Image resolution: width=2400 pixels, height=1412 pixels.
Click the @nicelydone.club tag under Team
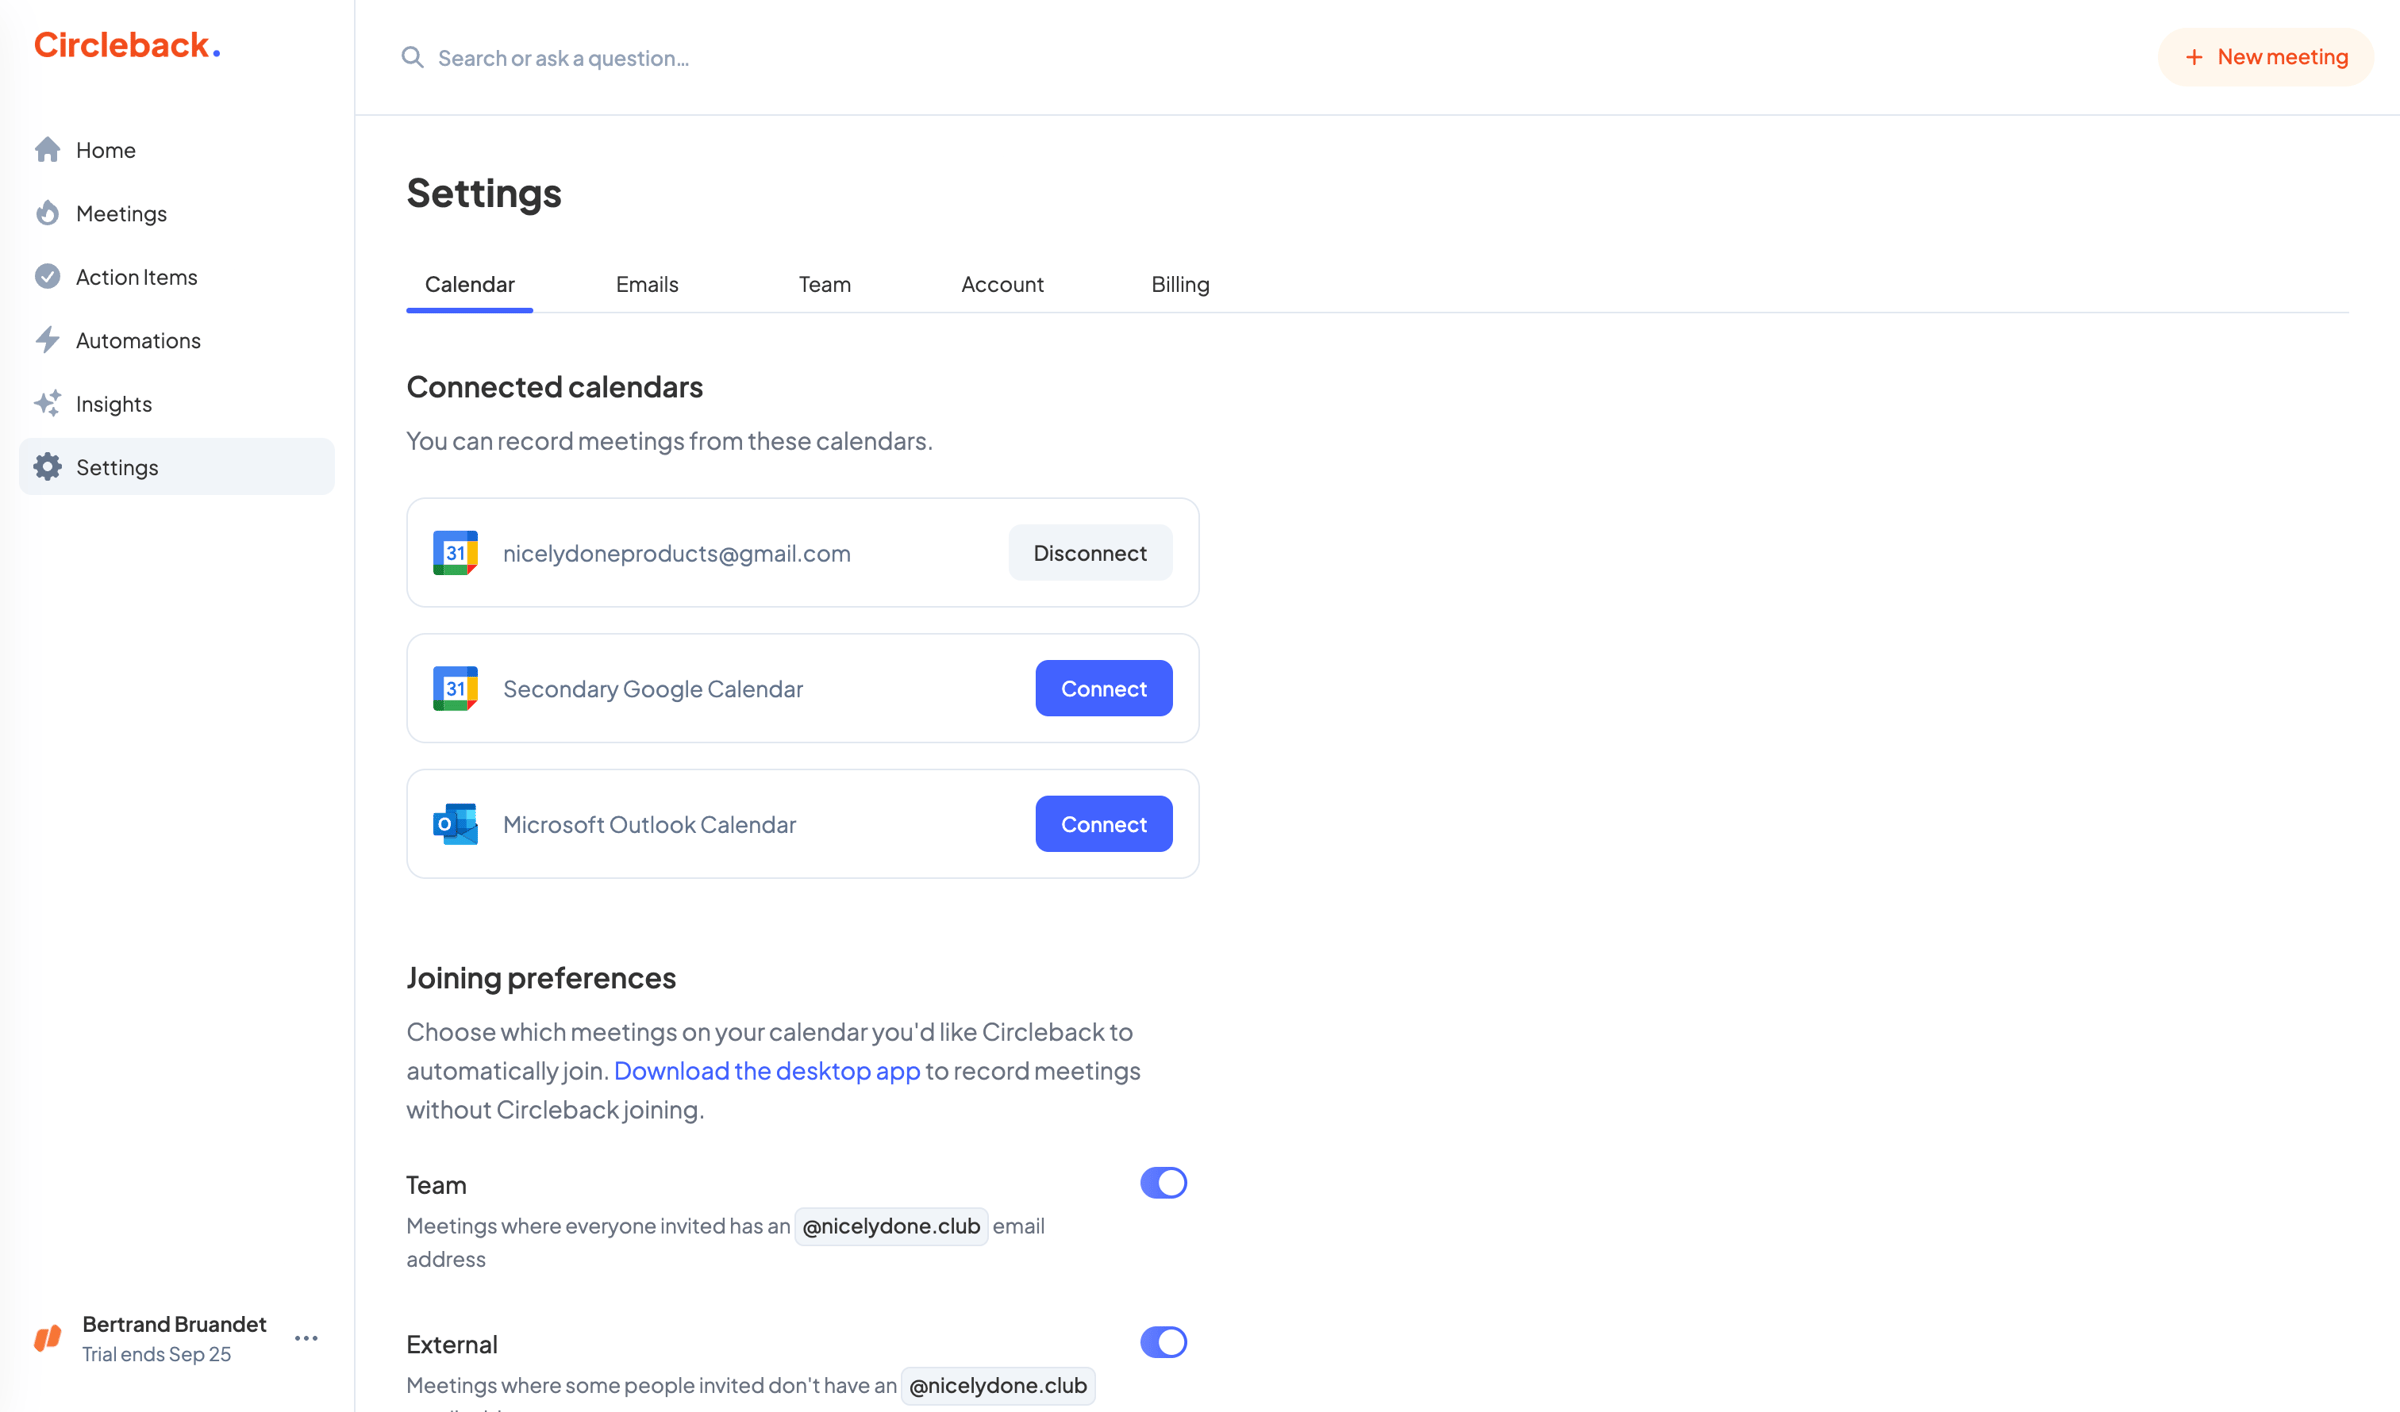891,1226
